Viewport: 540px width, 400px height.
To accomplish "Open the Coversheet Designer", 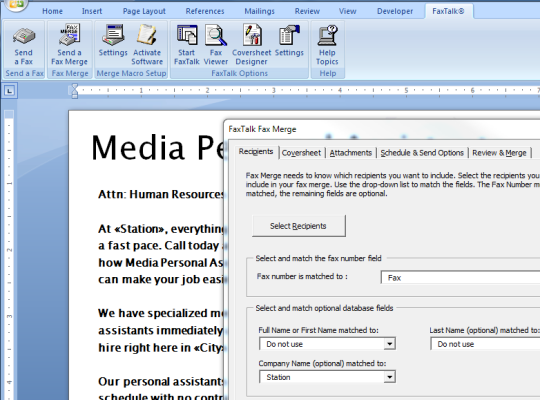I will [x=251, y=45].
